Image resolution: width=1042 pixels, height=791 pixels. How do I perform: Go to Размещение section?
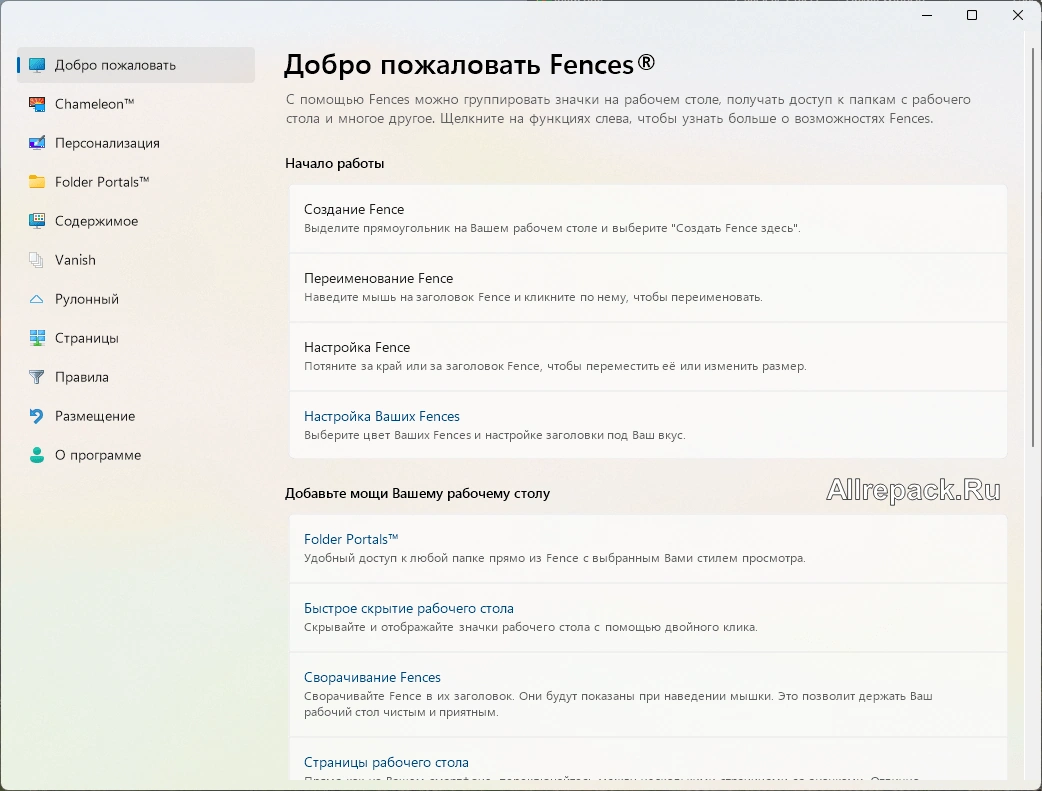[x=136, y=416]
